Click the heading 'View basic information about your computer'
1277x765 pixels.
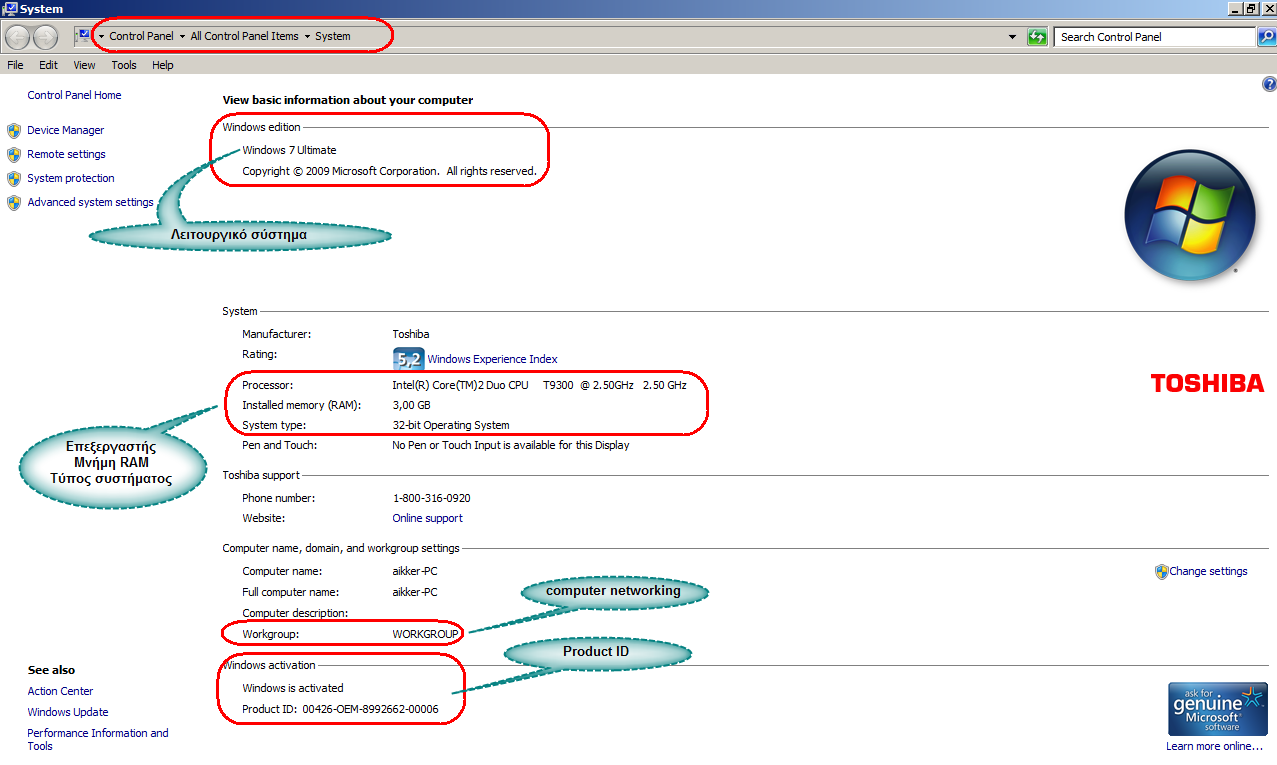348,100
